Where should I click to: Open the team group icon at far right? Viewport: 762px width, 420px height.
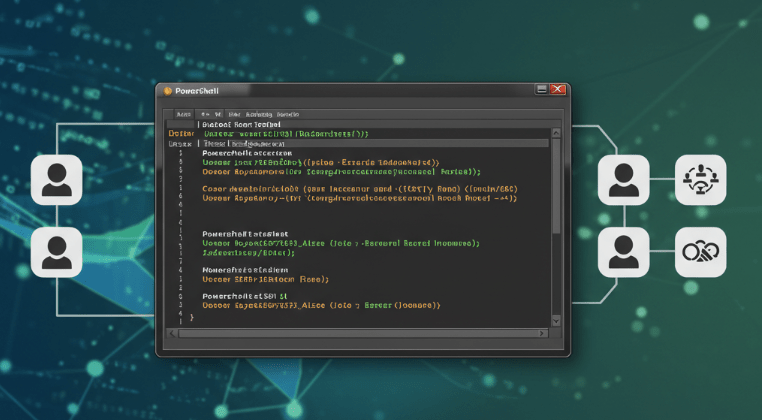701,180
